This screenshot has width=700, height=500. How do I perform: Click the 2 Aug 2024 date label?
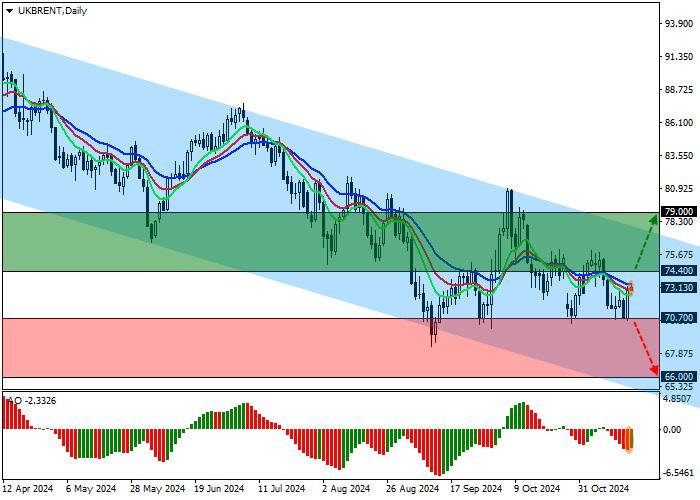point(346,489)
